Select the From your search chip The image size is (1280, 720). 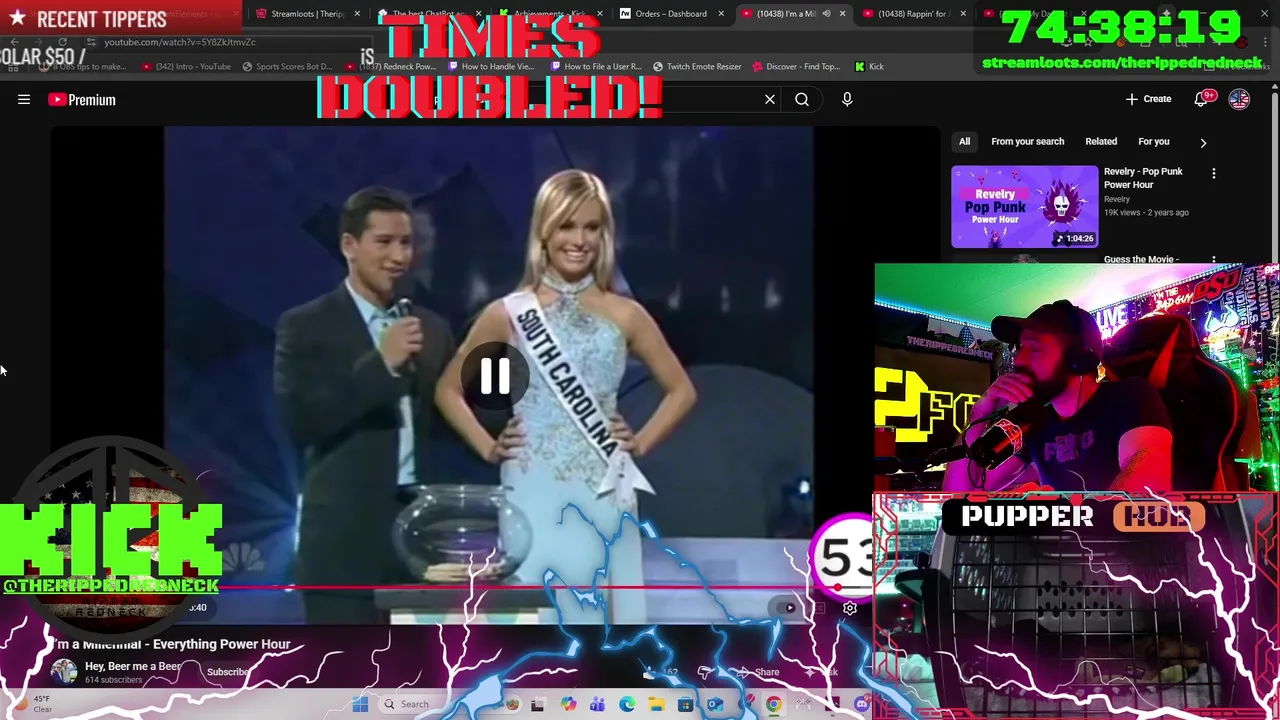tap(1027, 142)
